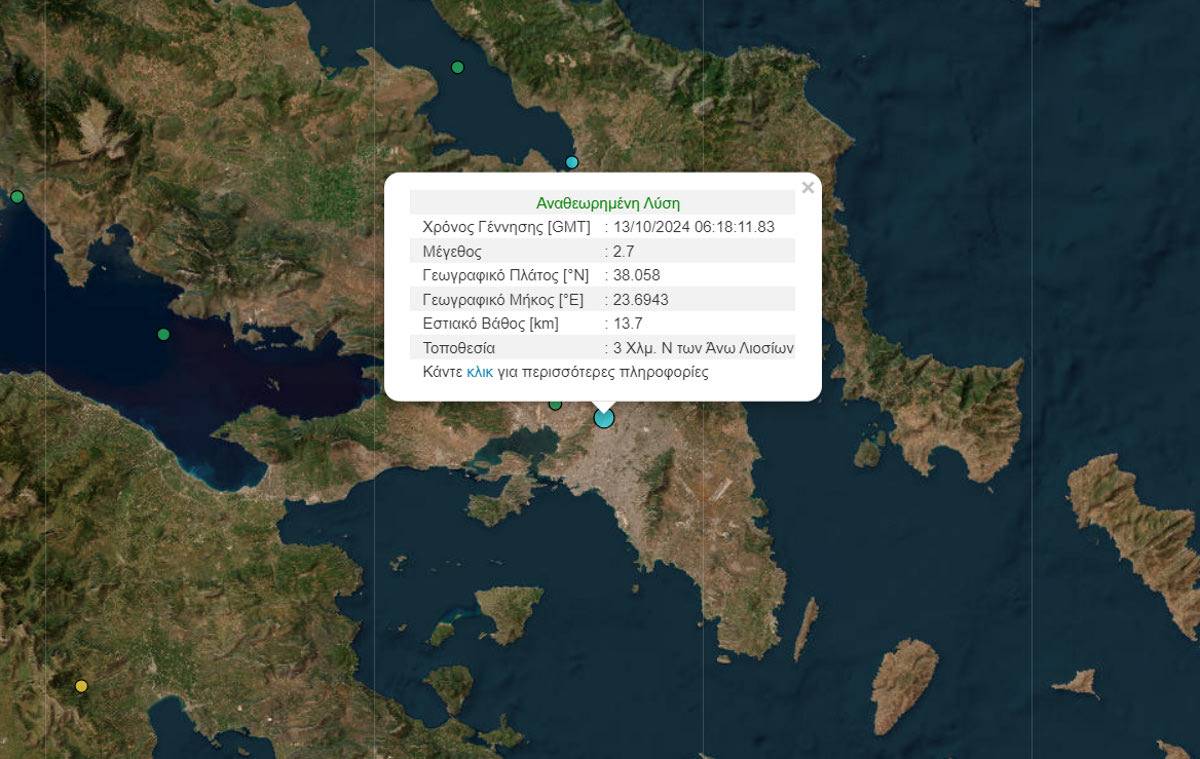
Task: Select the green marker in the northernmost gulf
Action: (x=458, y=68)
